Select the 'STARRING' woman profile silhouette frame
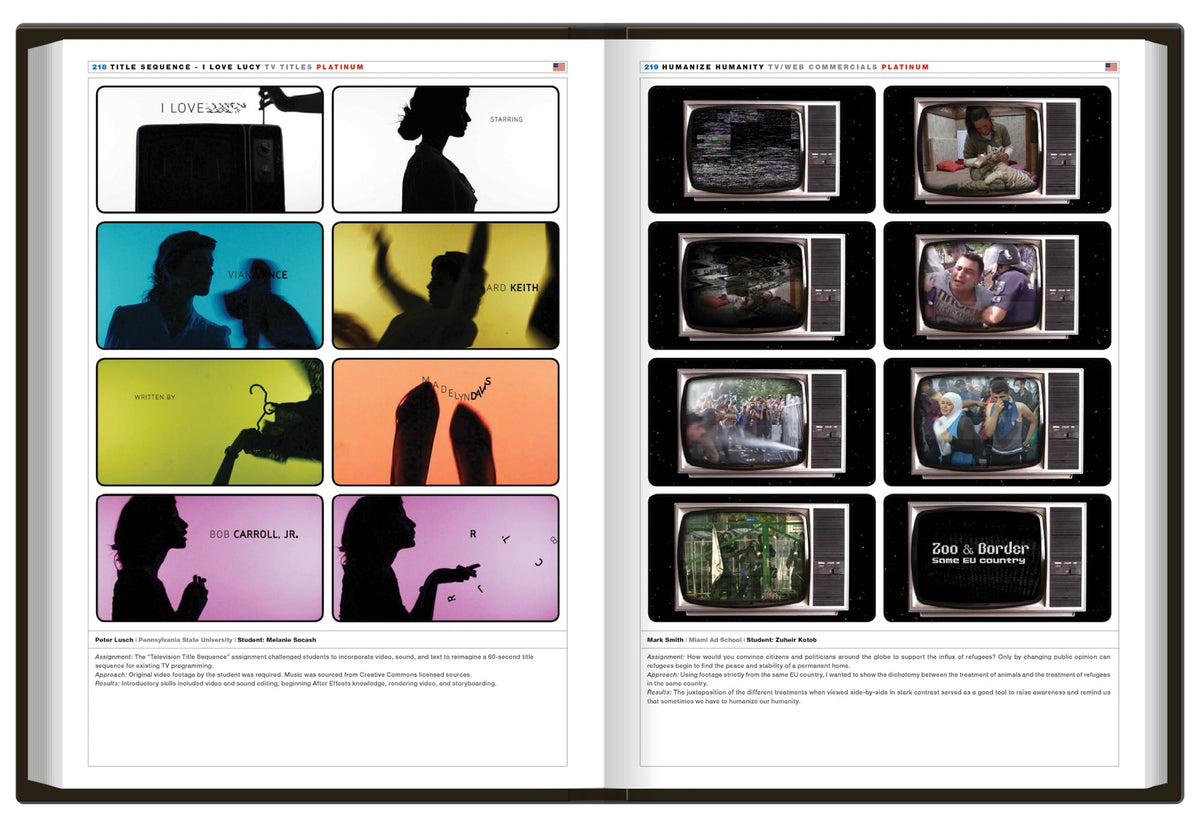Viewport: 1200px width, 830px height. (x=446, y=149)
